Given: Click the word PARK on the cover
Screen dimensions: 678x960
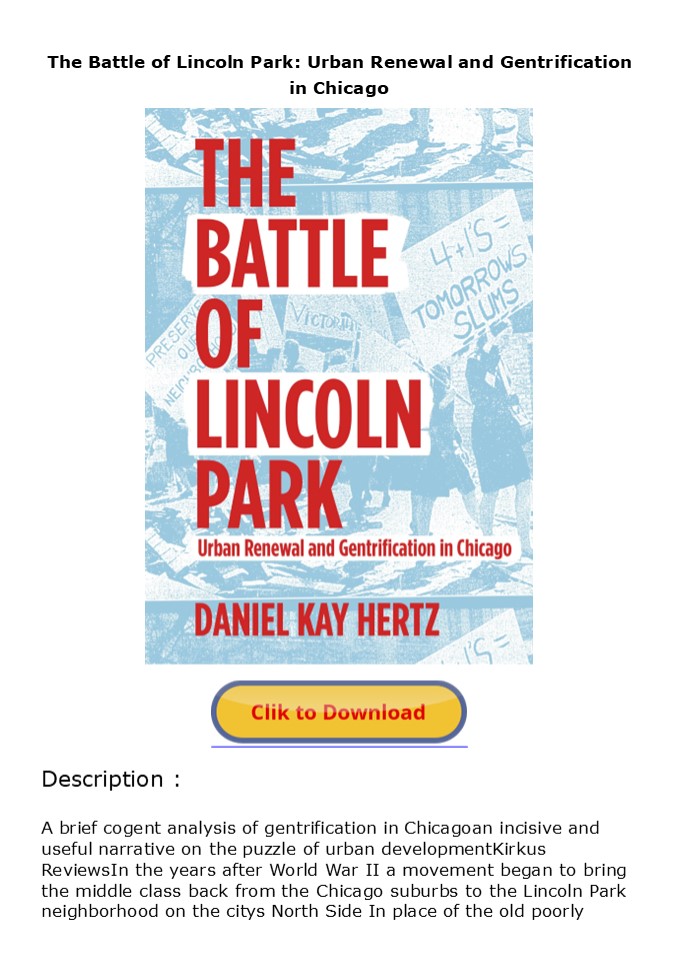Looking at the screenshot, I should (x=268, y=494).
